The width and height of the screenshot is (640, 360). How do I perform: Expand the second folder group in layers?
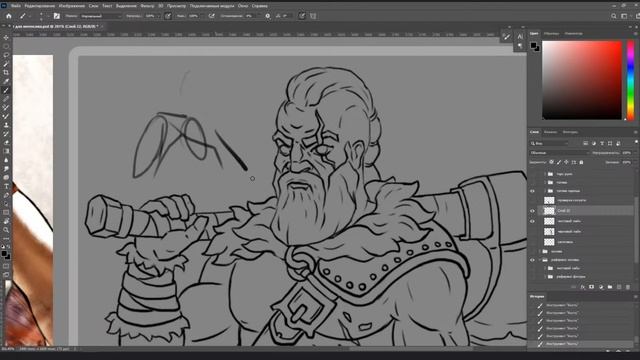pyautogui.click(x=545, y=182)
